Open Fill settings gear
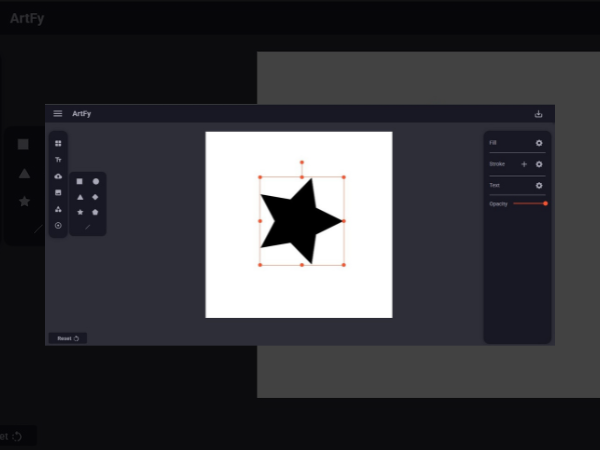The height and width of the screenshot is (450, 600). tap(539, 143)
